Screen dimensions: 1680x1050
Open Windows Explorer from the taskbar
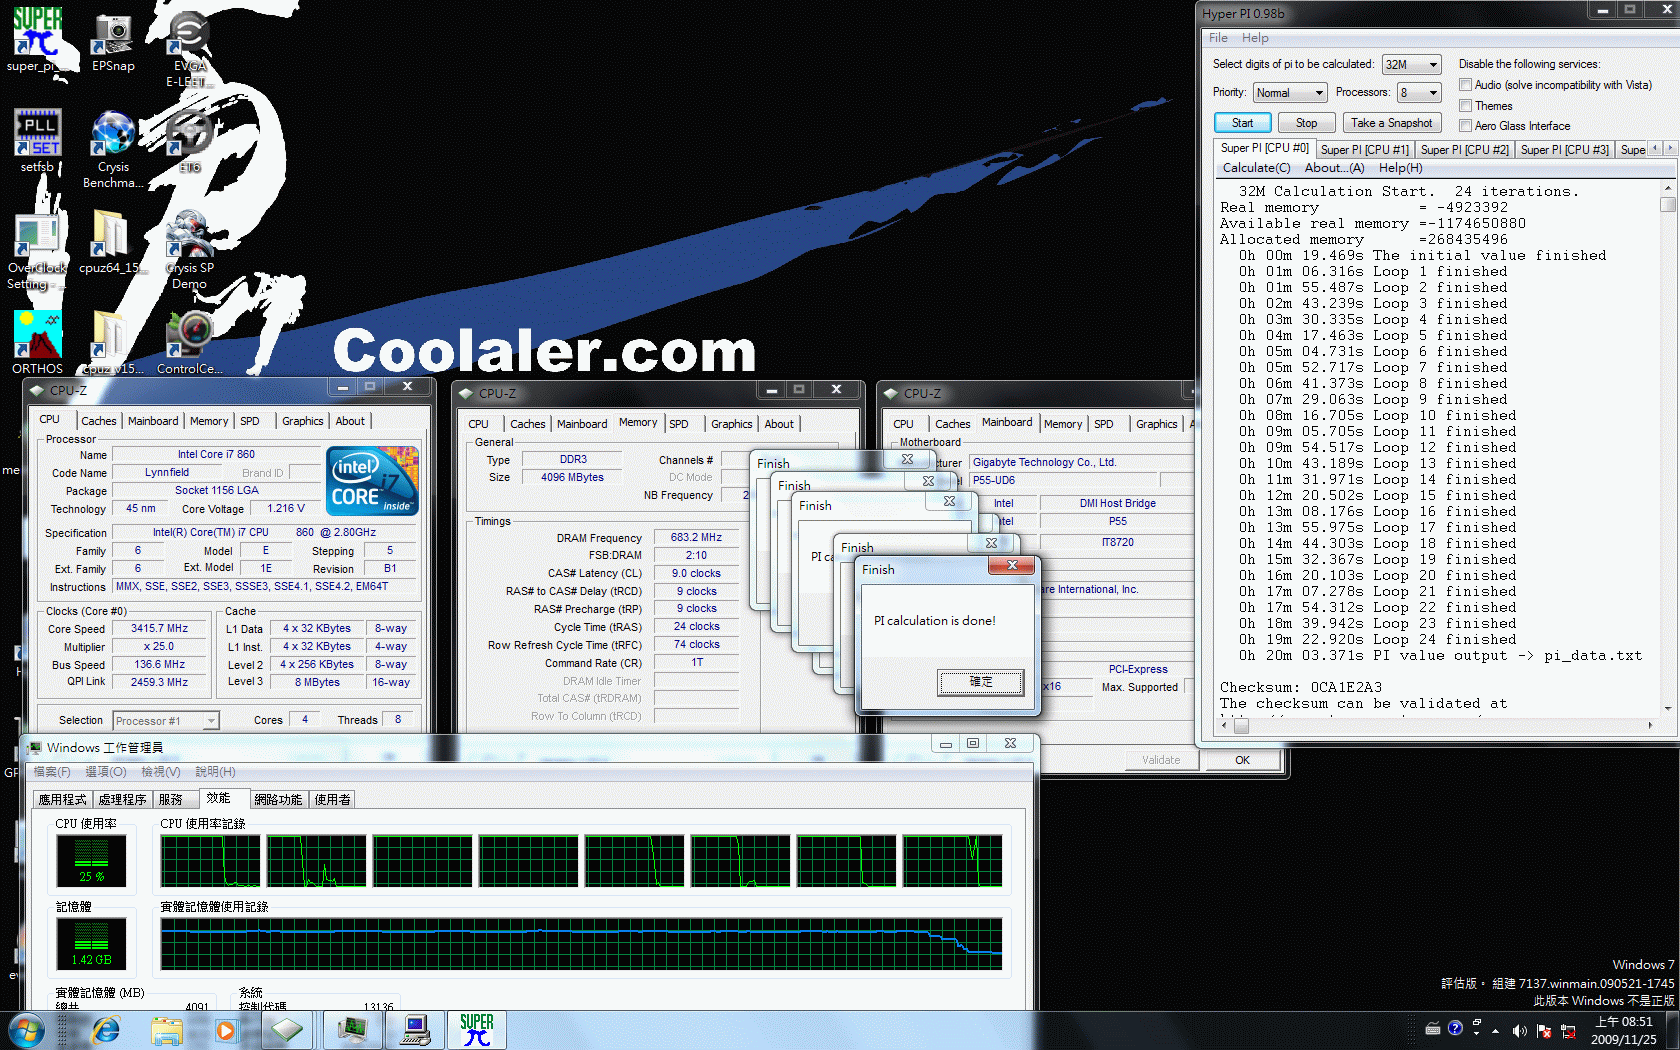pos(167,1030)
